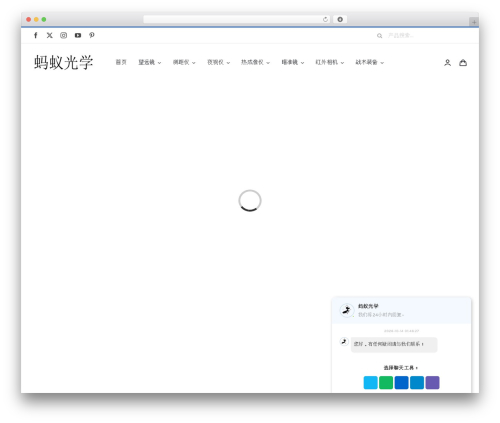
Task: Click the small avatar beside the chat message
Action: tap(344, 342)
